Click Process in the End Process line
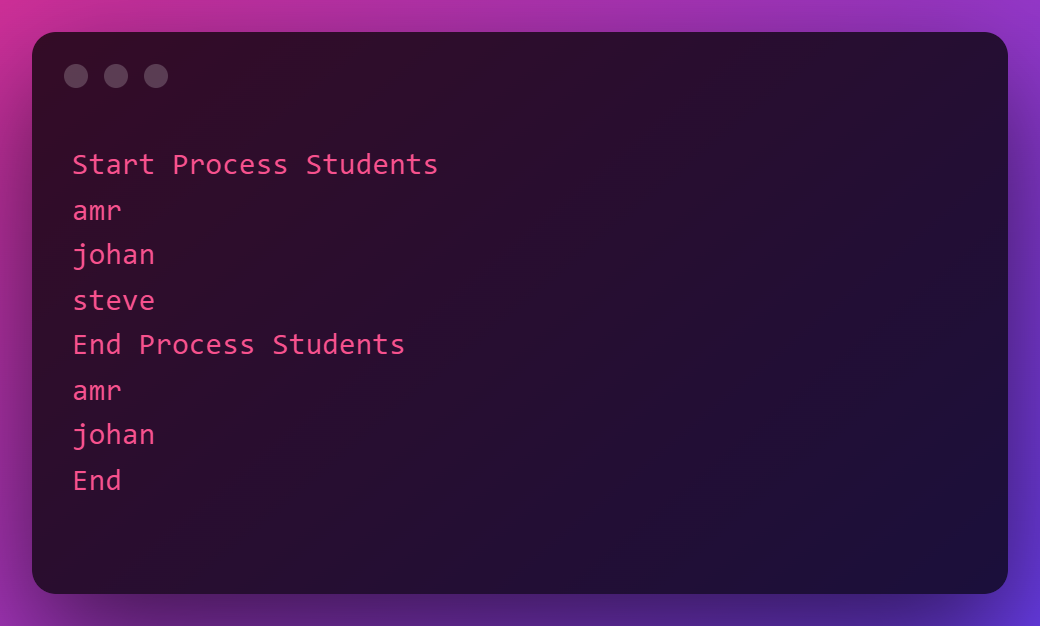The width and height of the screenshot is (1040, 626). (197, 345)
